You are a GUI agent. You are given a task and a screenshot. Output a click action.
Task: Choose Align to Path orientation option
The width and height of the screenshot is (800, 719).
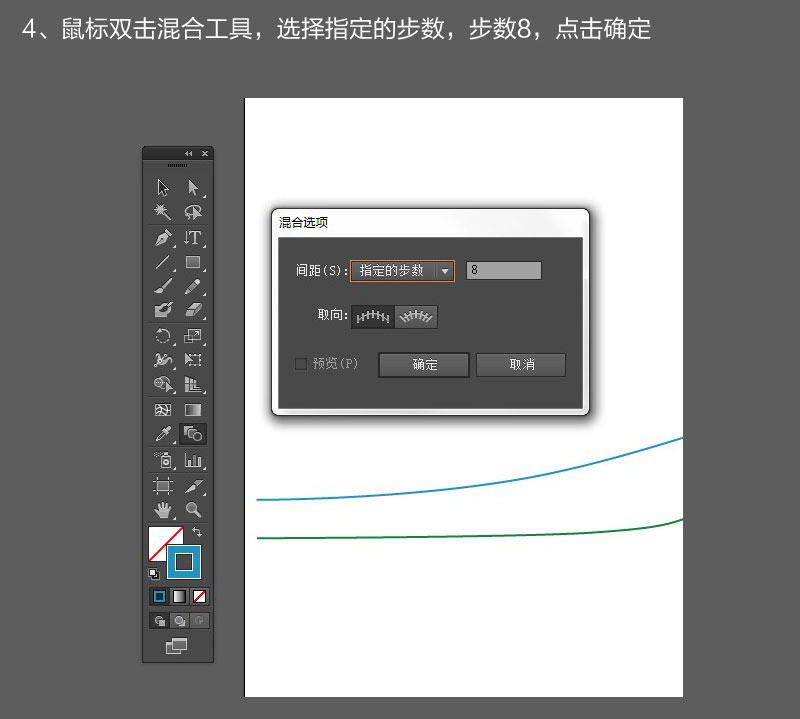pyautogui.click(x=416, y=317)
